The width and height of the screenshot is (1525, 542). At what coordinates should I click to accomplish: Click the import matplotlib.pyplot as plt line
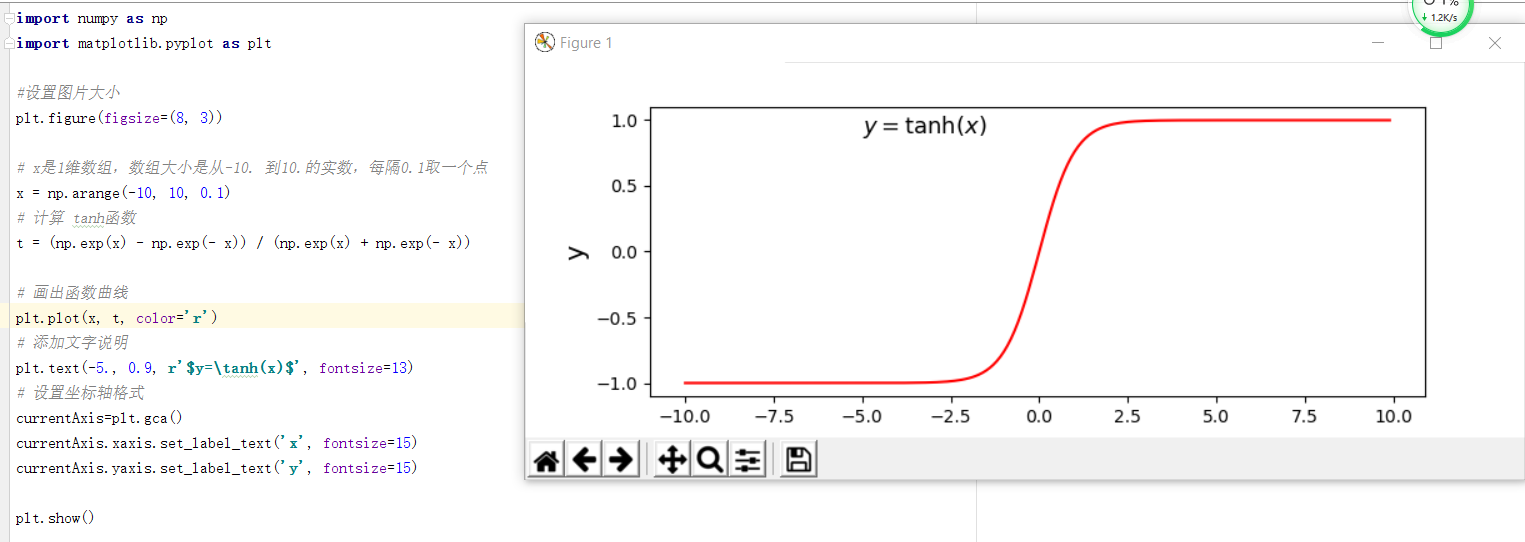click(x=144, y=44)
